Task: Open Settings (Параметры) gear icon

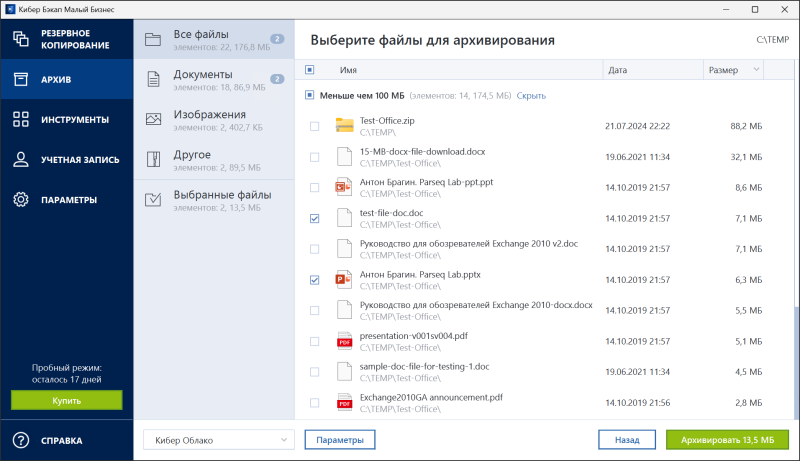Action: [x=20, y=199]
